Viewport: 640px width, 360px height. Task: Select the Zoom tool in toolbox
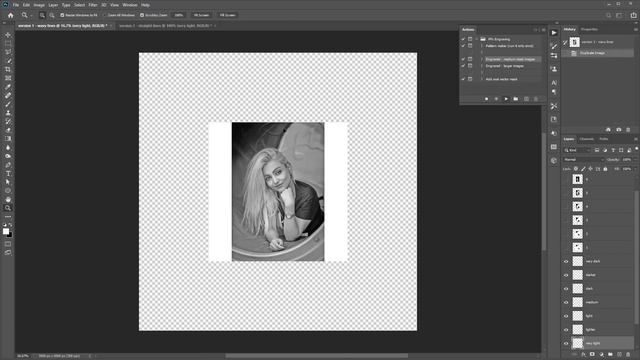coord(8,208)
